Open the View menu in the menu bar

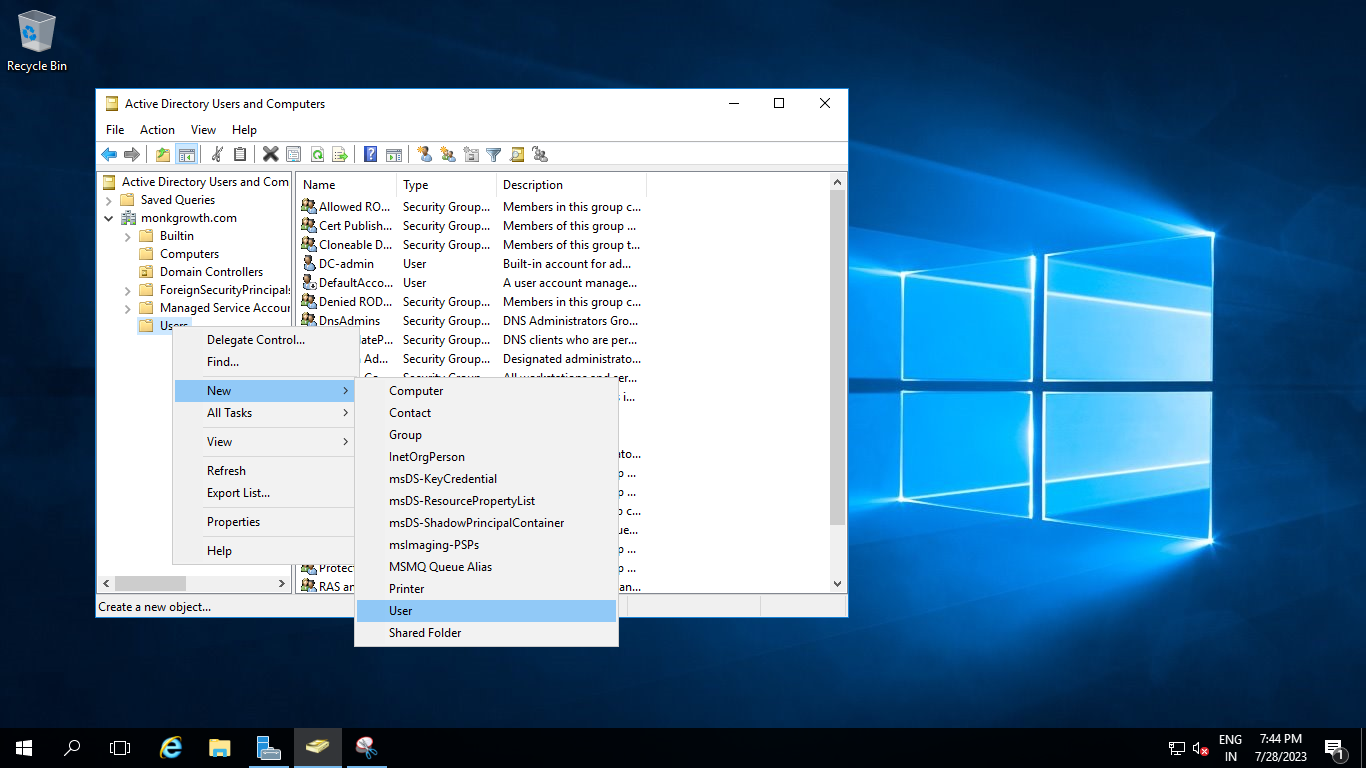click(203, 130)
